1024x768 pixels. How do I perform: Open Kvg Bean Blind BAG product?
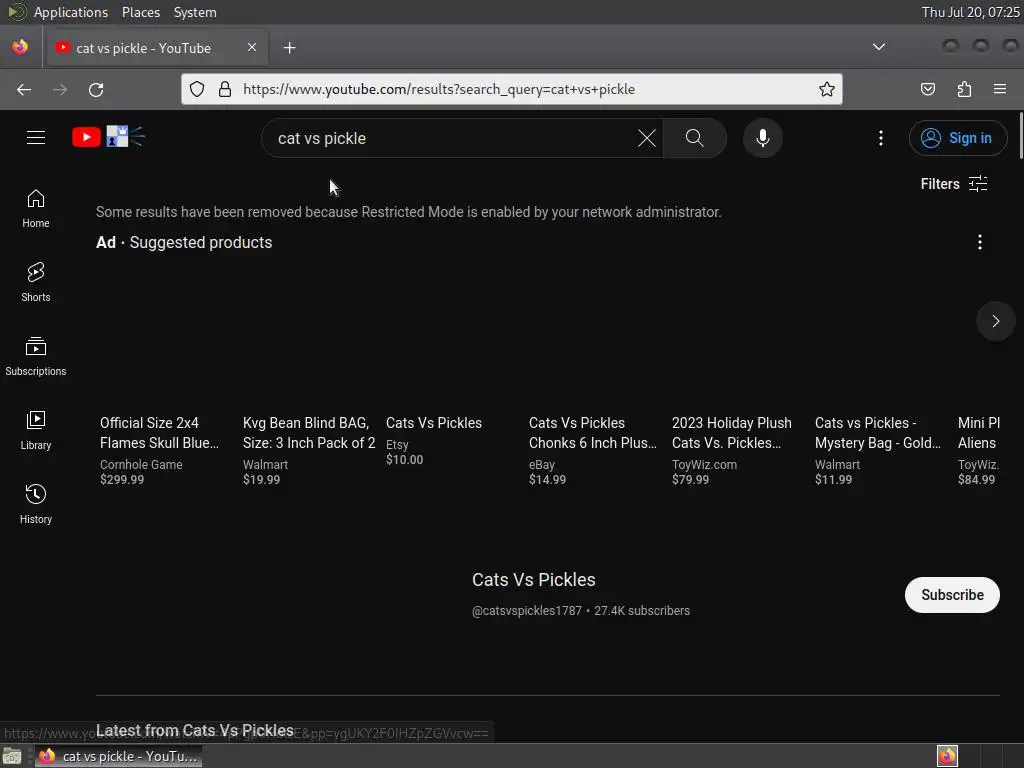click(x=309, y=432)
